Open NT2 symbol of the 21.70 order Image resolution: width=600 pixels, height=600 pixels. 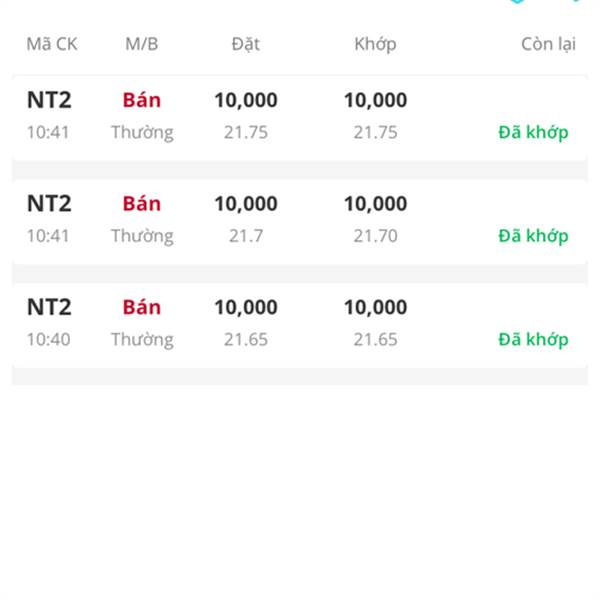[49, 203]
